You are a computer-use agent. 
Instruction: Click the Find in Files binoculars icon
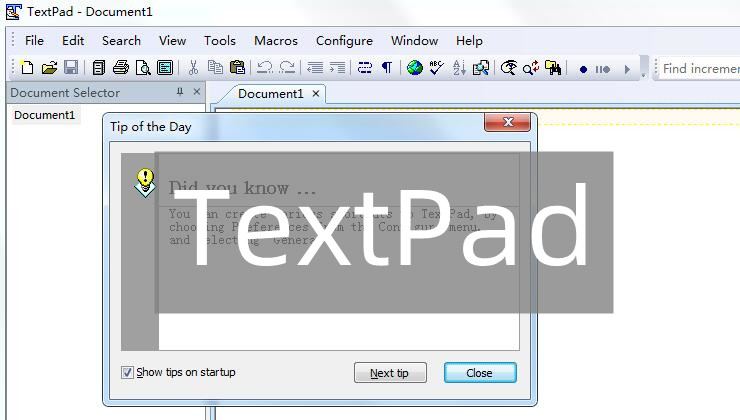[553, 68]
